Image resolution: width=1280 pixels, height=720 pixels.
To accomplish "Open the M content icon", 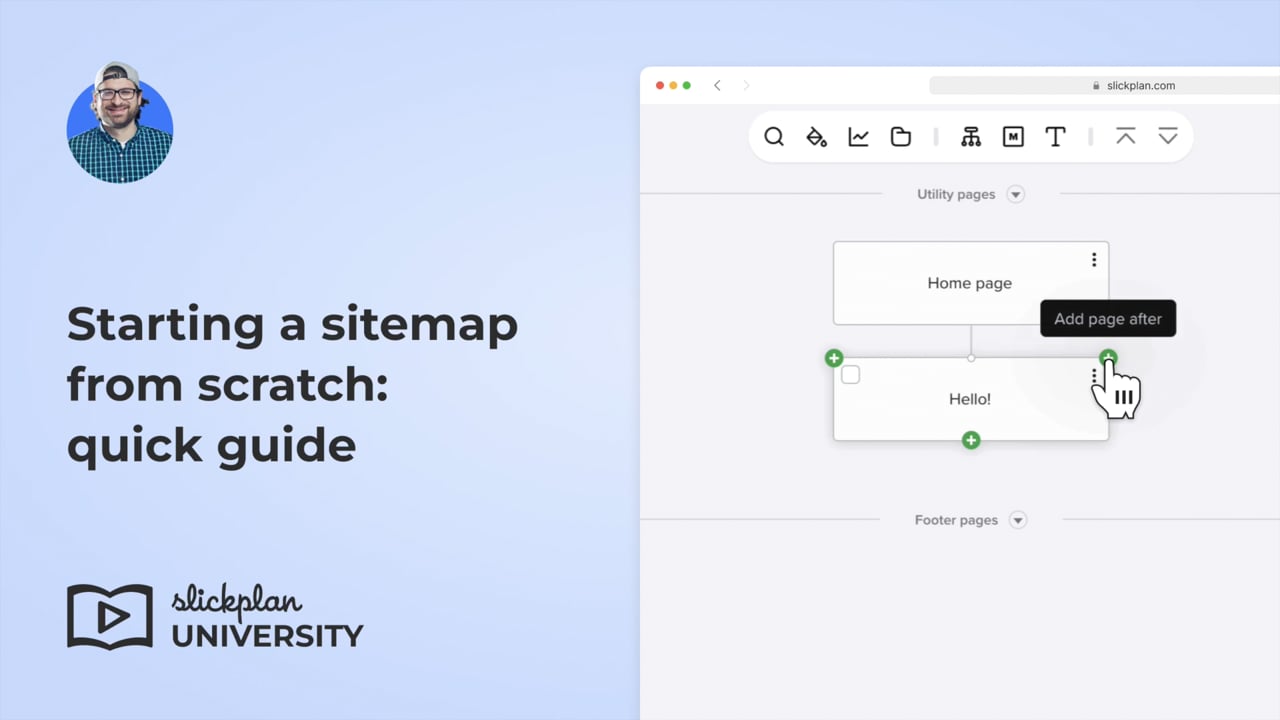I will click(1013, 137).
